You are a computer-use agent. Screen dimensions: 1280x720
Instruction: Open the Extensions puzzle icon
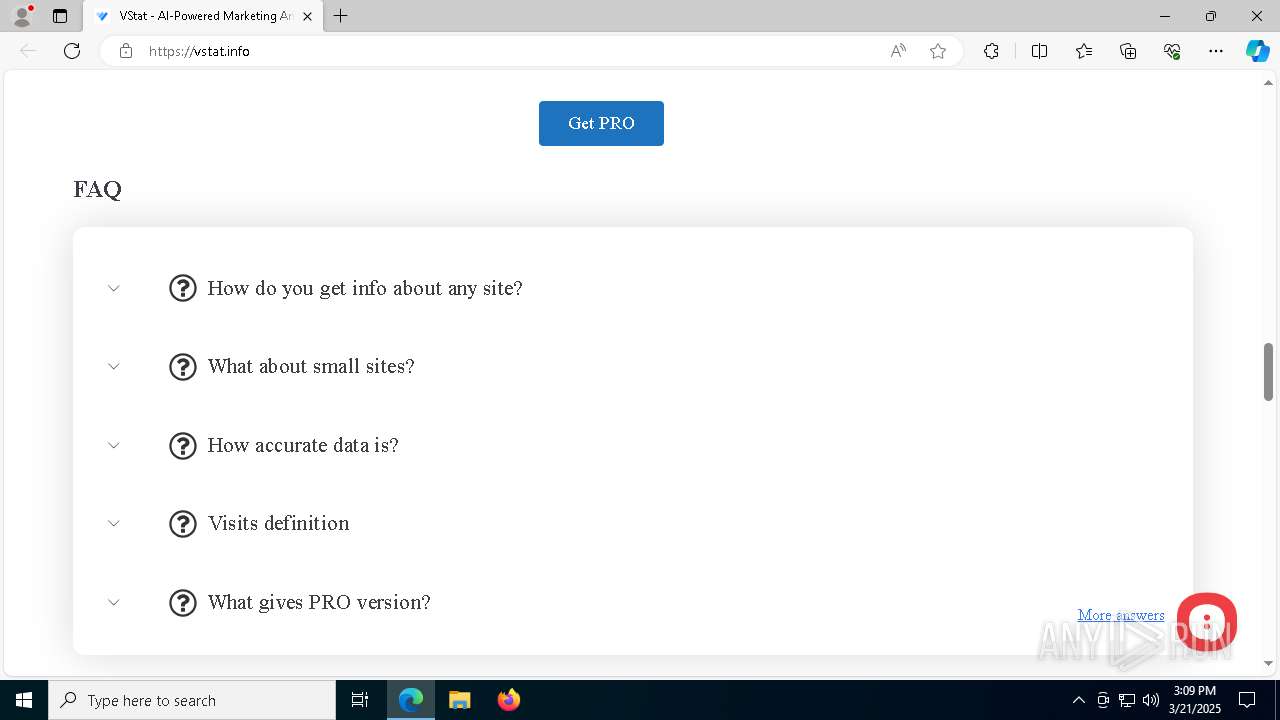[x=991, y=51]
